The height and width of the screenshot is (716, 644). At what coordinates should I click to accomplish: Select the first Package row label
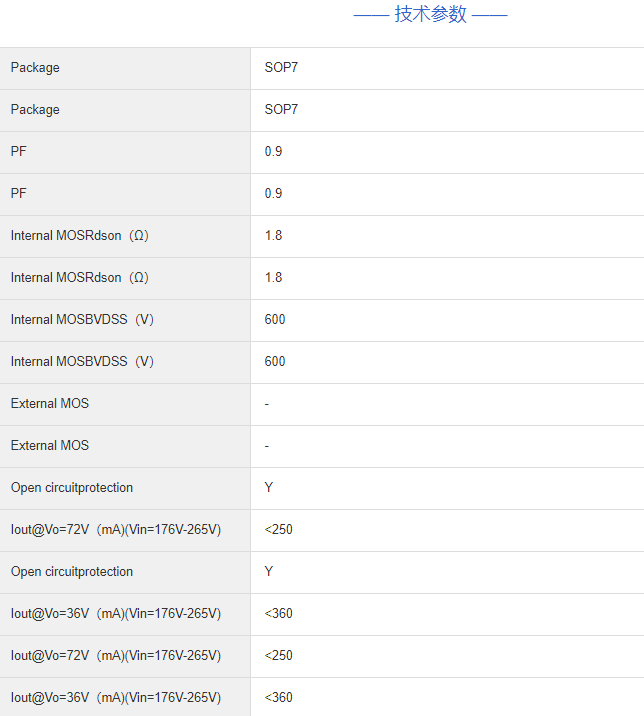(35, 68)
